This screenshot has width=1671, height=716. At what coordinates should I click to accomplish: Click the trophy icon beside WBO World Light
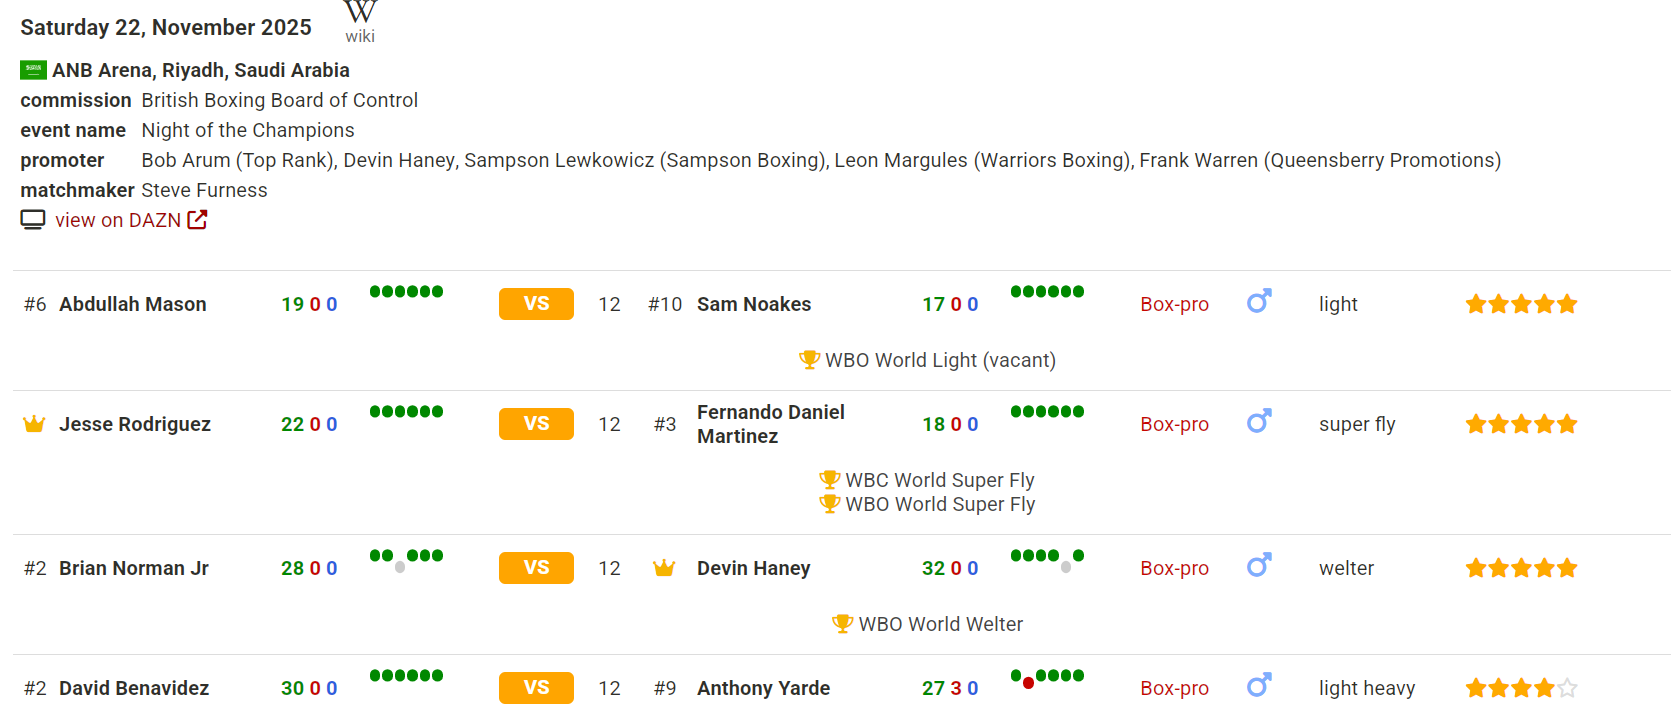click(x=809, y=359)
